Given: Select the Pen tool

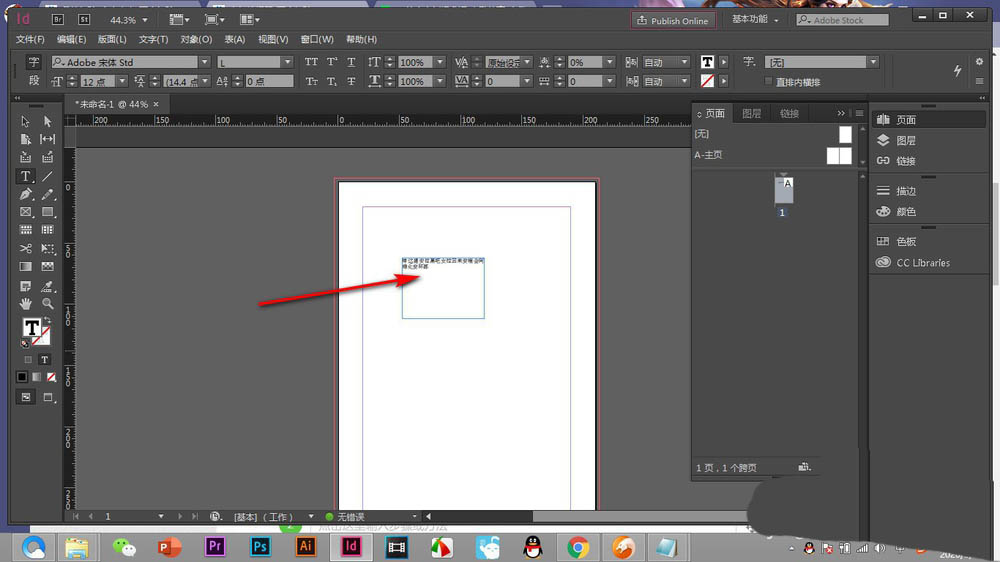Looking at the screenshot, I should [26, 194].
